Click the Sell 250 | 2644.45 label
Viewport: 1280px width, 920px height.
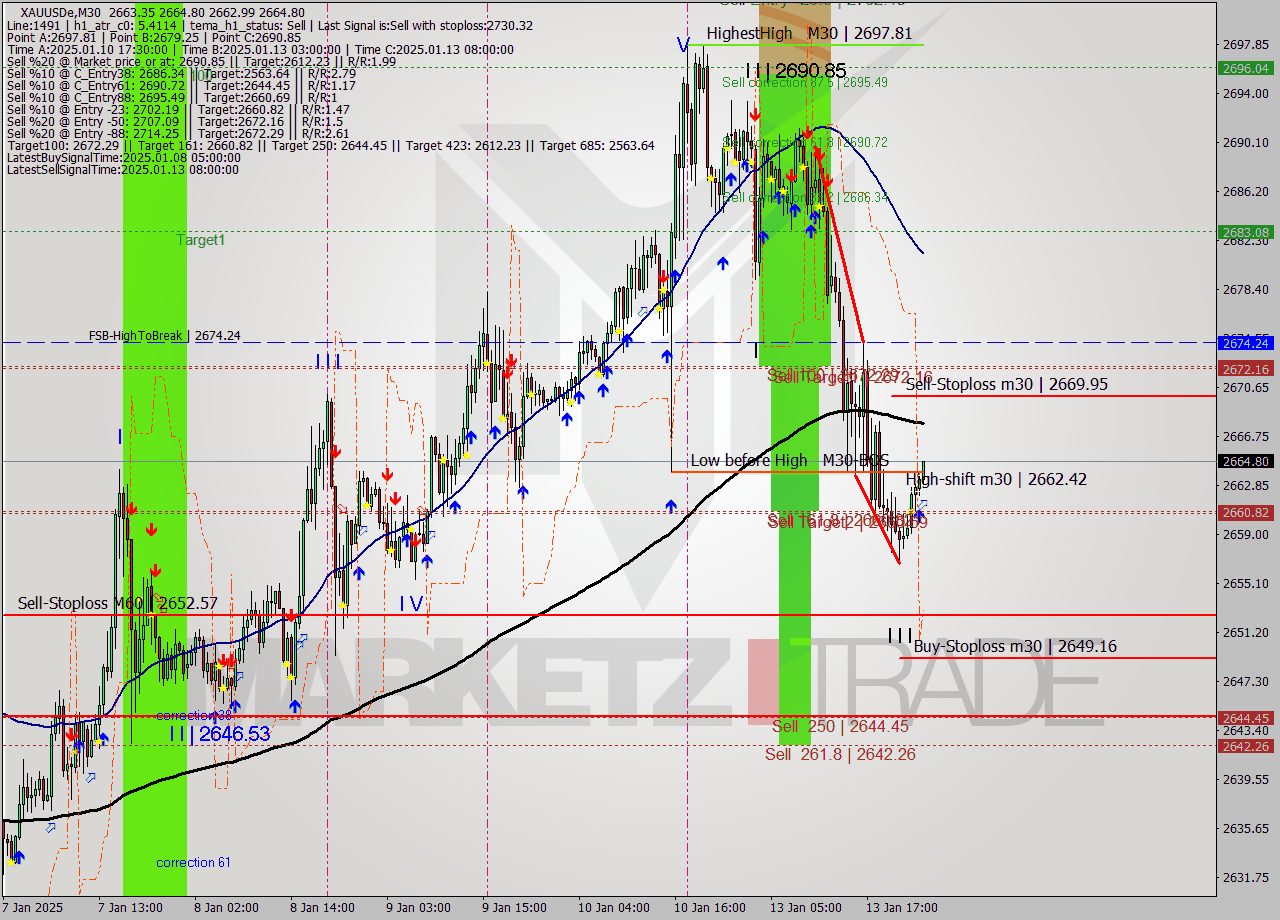pyautogui.click(x=840, y=726)
